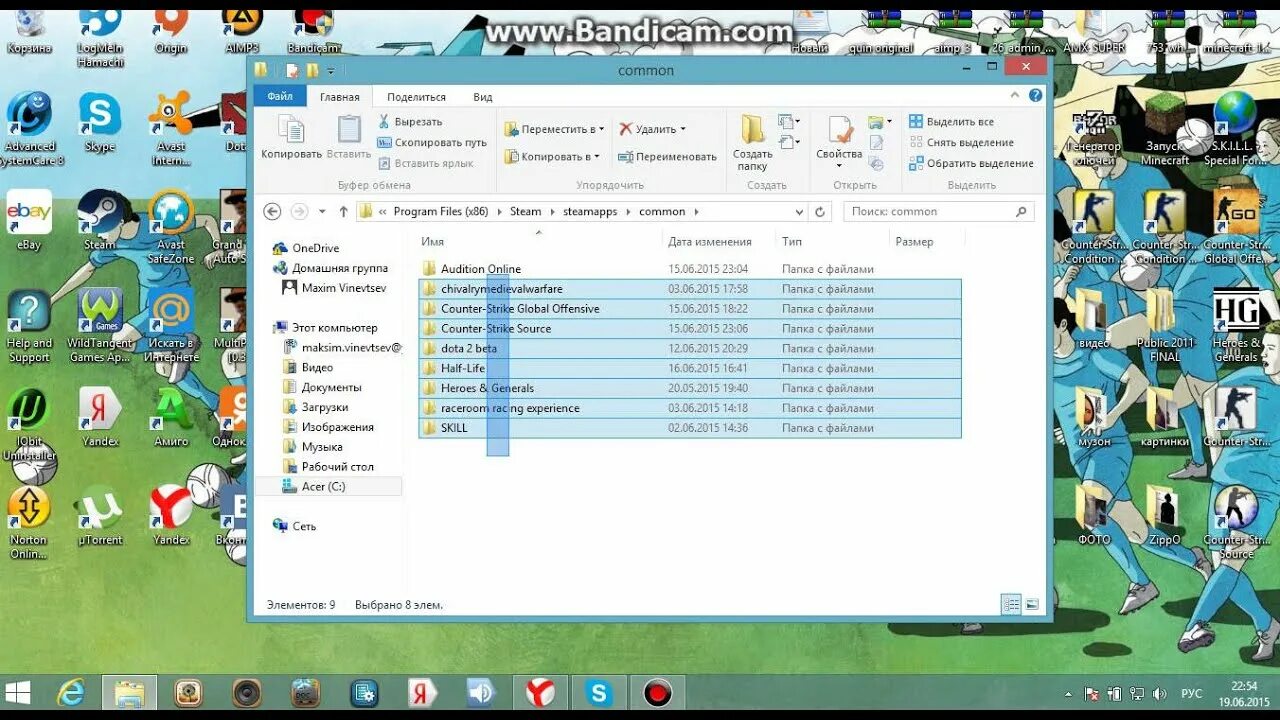Go back with the Back arrow button
This screenshot has width=1280, height=720.
click(x=272, y=212)
